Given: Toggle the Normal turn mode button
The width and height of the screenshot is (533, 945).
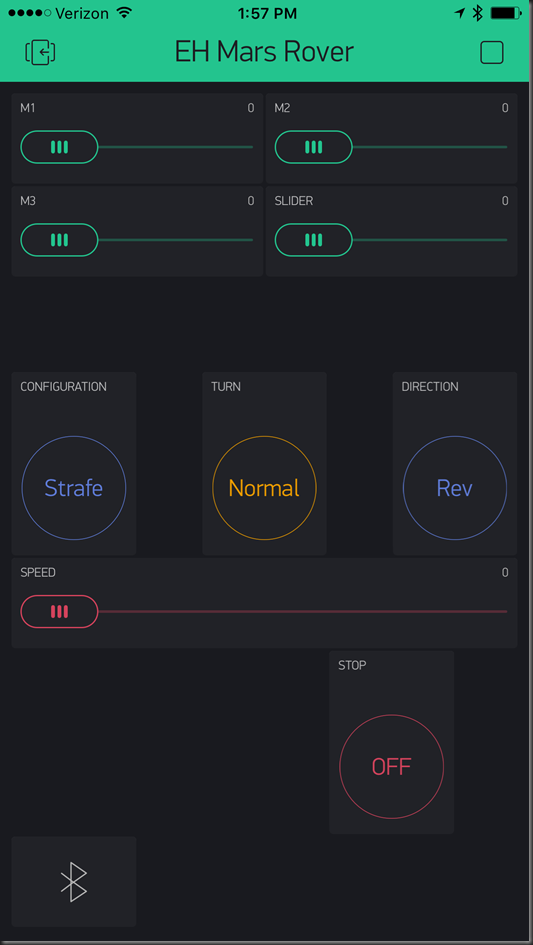Looking at the screenshot, I should (x=264, y=488).
